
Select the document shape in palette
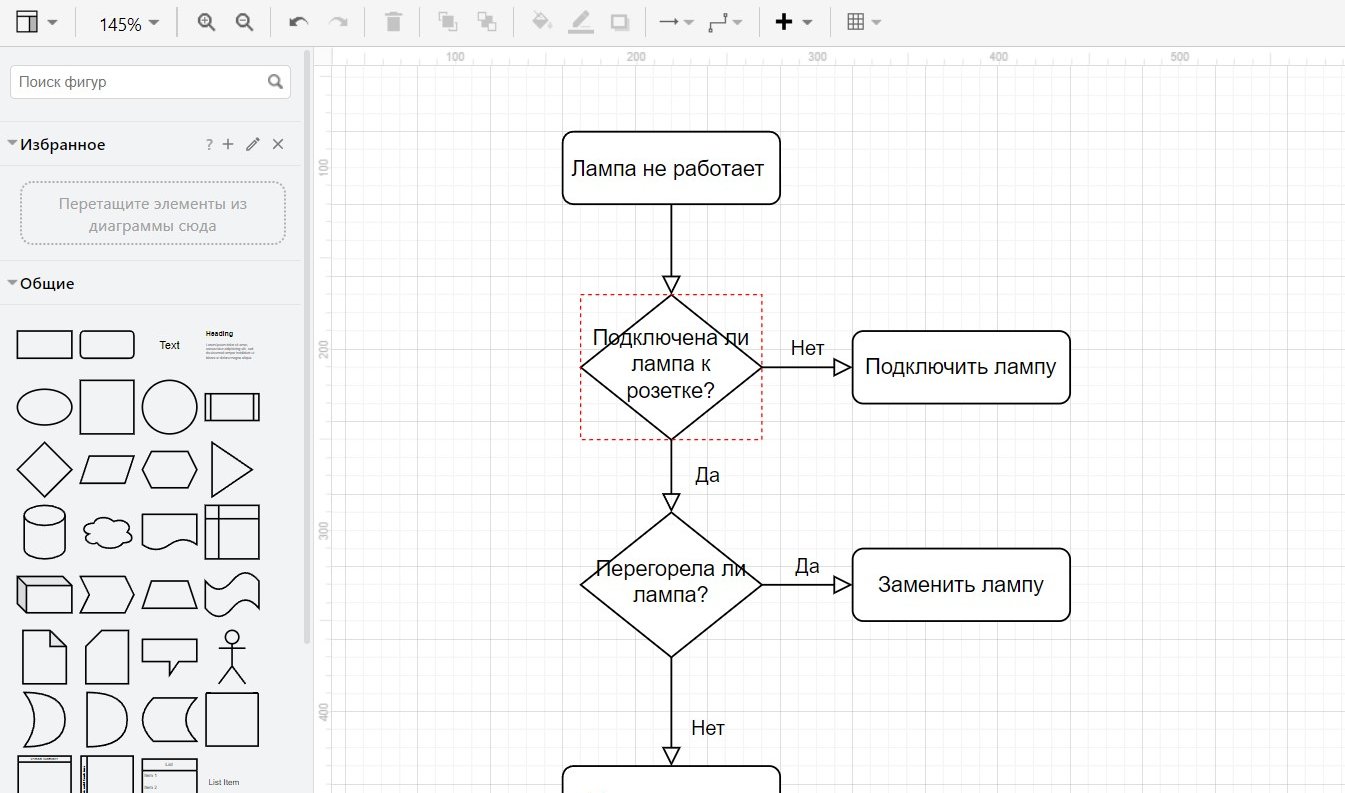click(x=170, y=532)
